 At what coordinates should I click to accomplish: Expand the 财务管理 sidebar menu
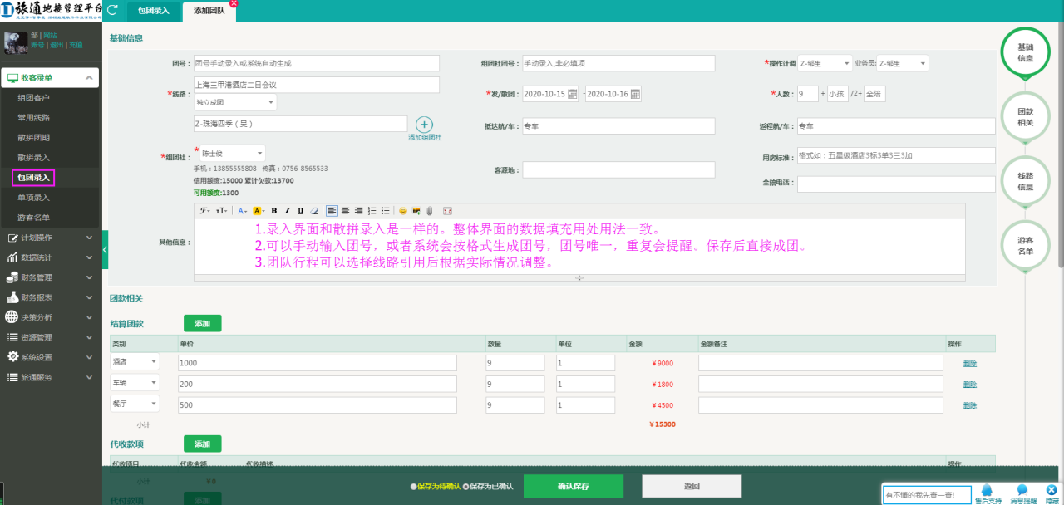50,277
